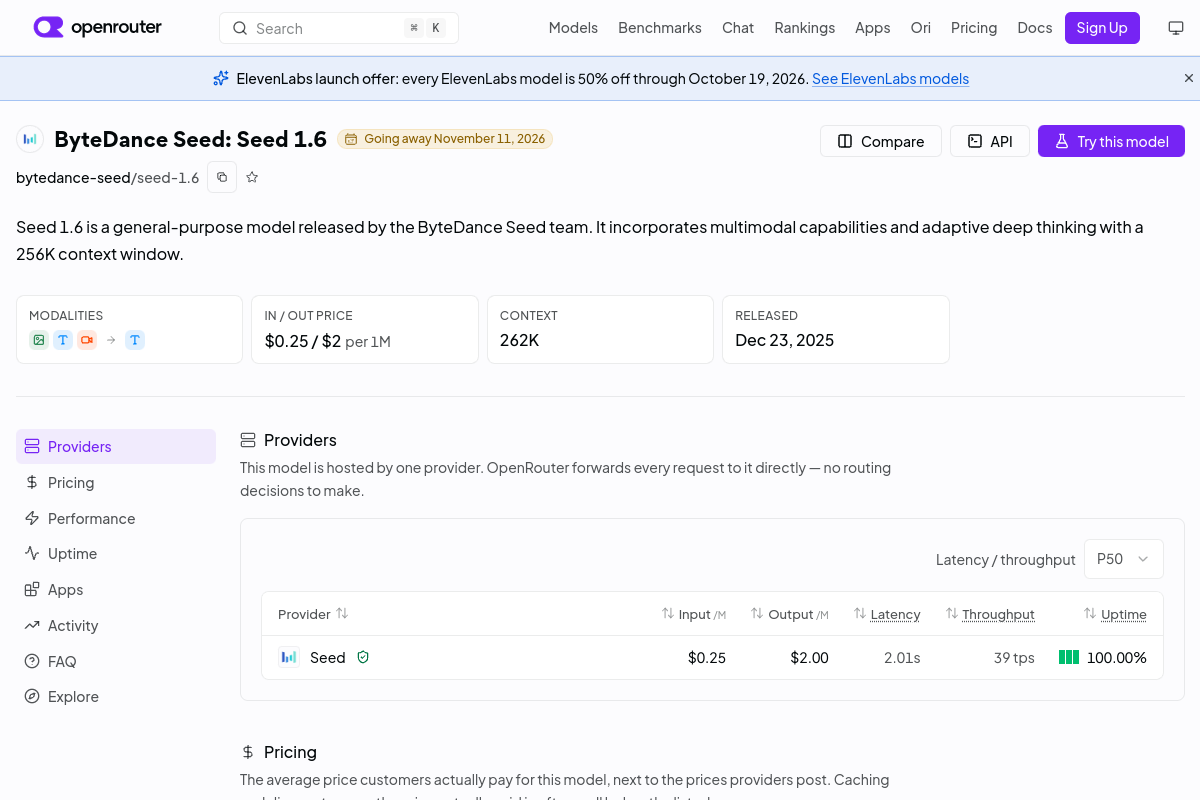Image resolution: width=1200 pixels, height=800 pixels.
Task: Select FAQ in the sidebar
Action: point(116,661)
